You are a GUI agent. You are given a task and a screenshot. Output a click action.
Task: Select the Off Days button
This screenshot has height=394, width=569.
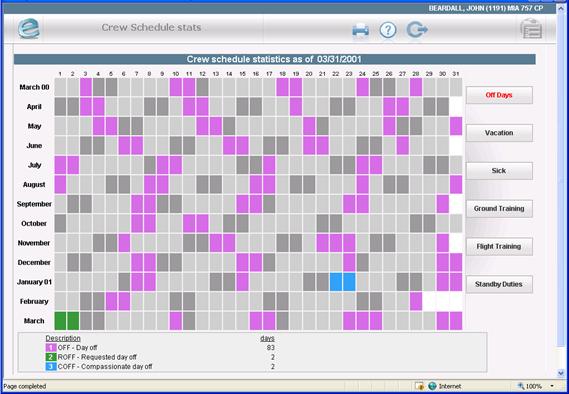click(499, 95)
